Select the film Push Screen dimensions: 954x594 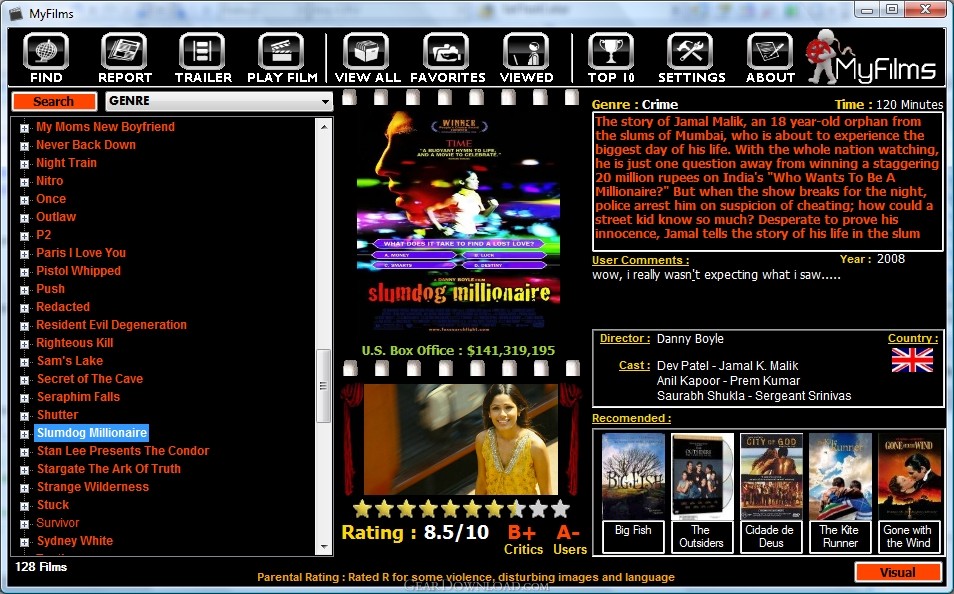click(x=50, y=289)
